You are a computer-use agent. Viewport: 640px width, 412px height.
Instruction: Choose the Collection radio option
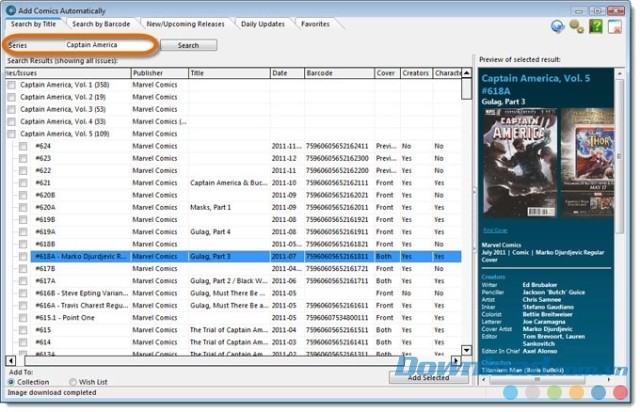(x=12, y=382)
